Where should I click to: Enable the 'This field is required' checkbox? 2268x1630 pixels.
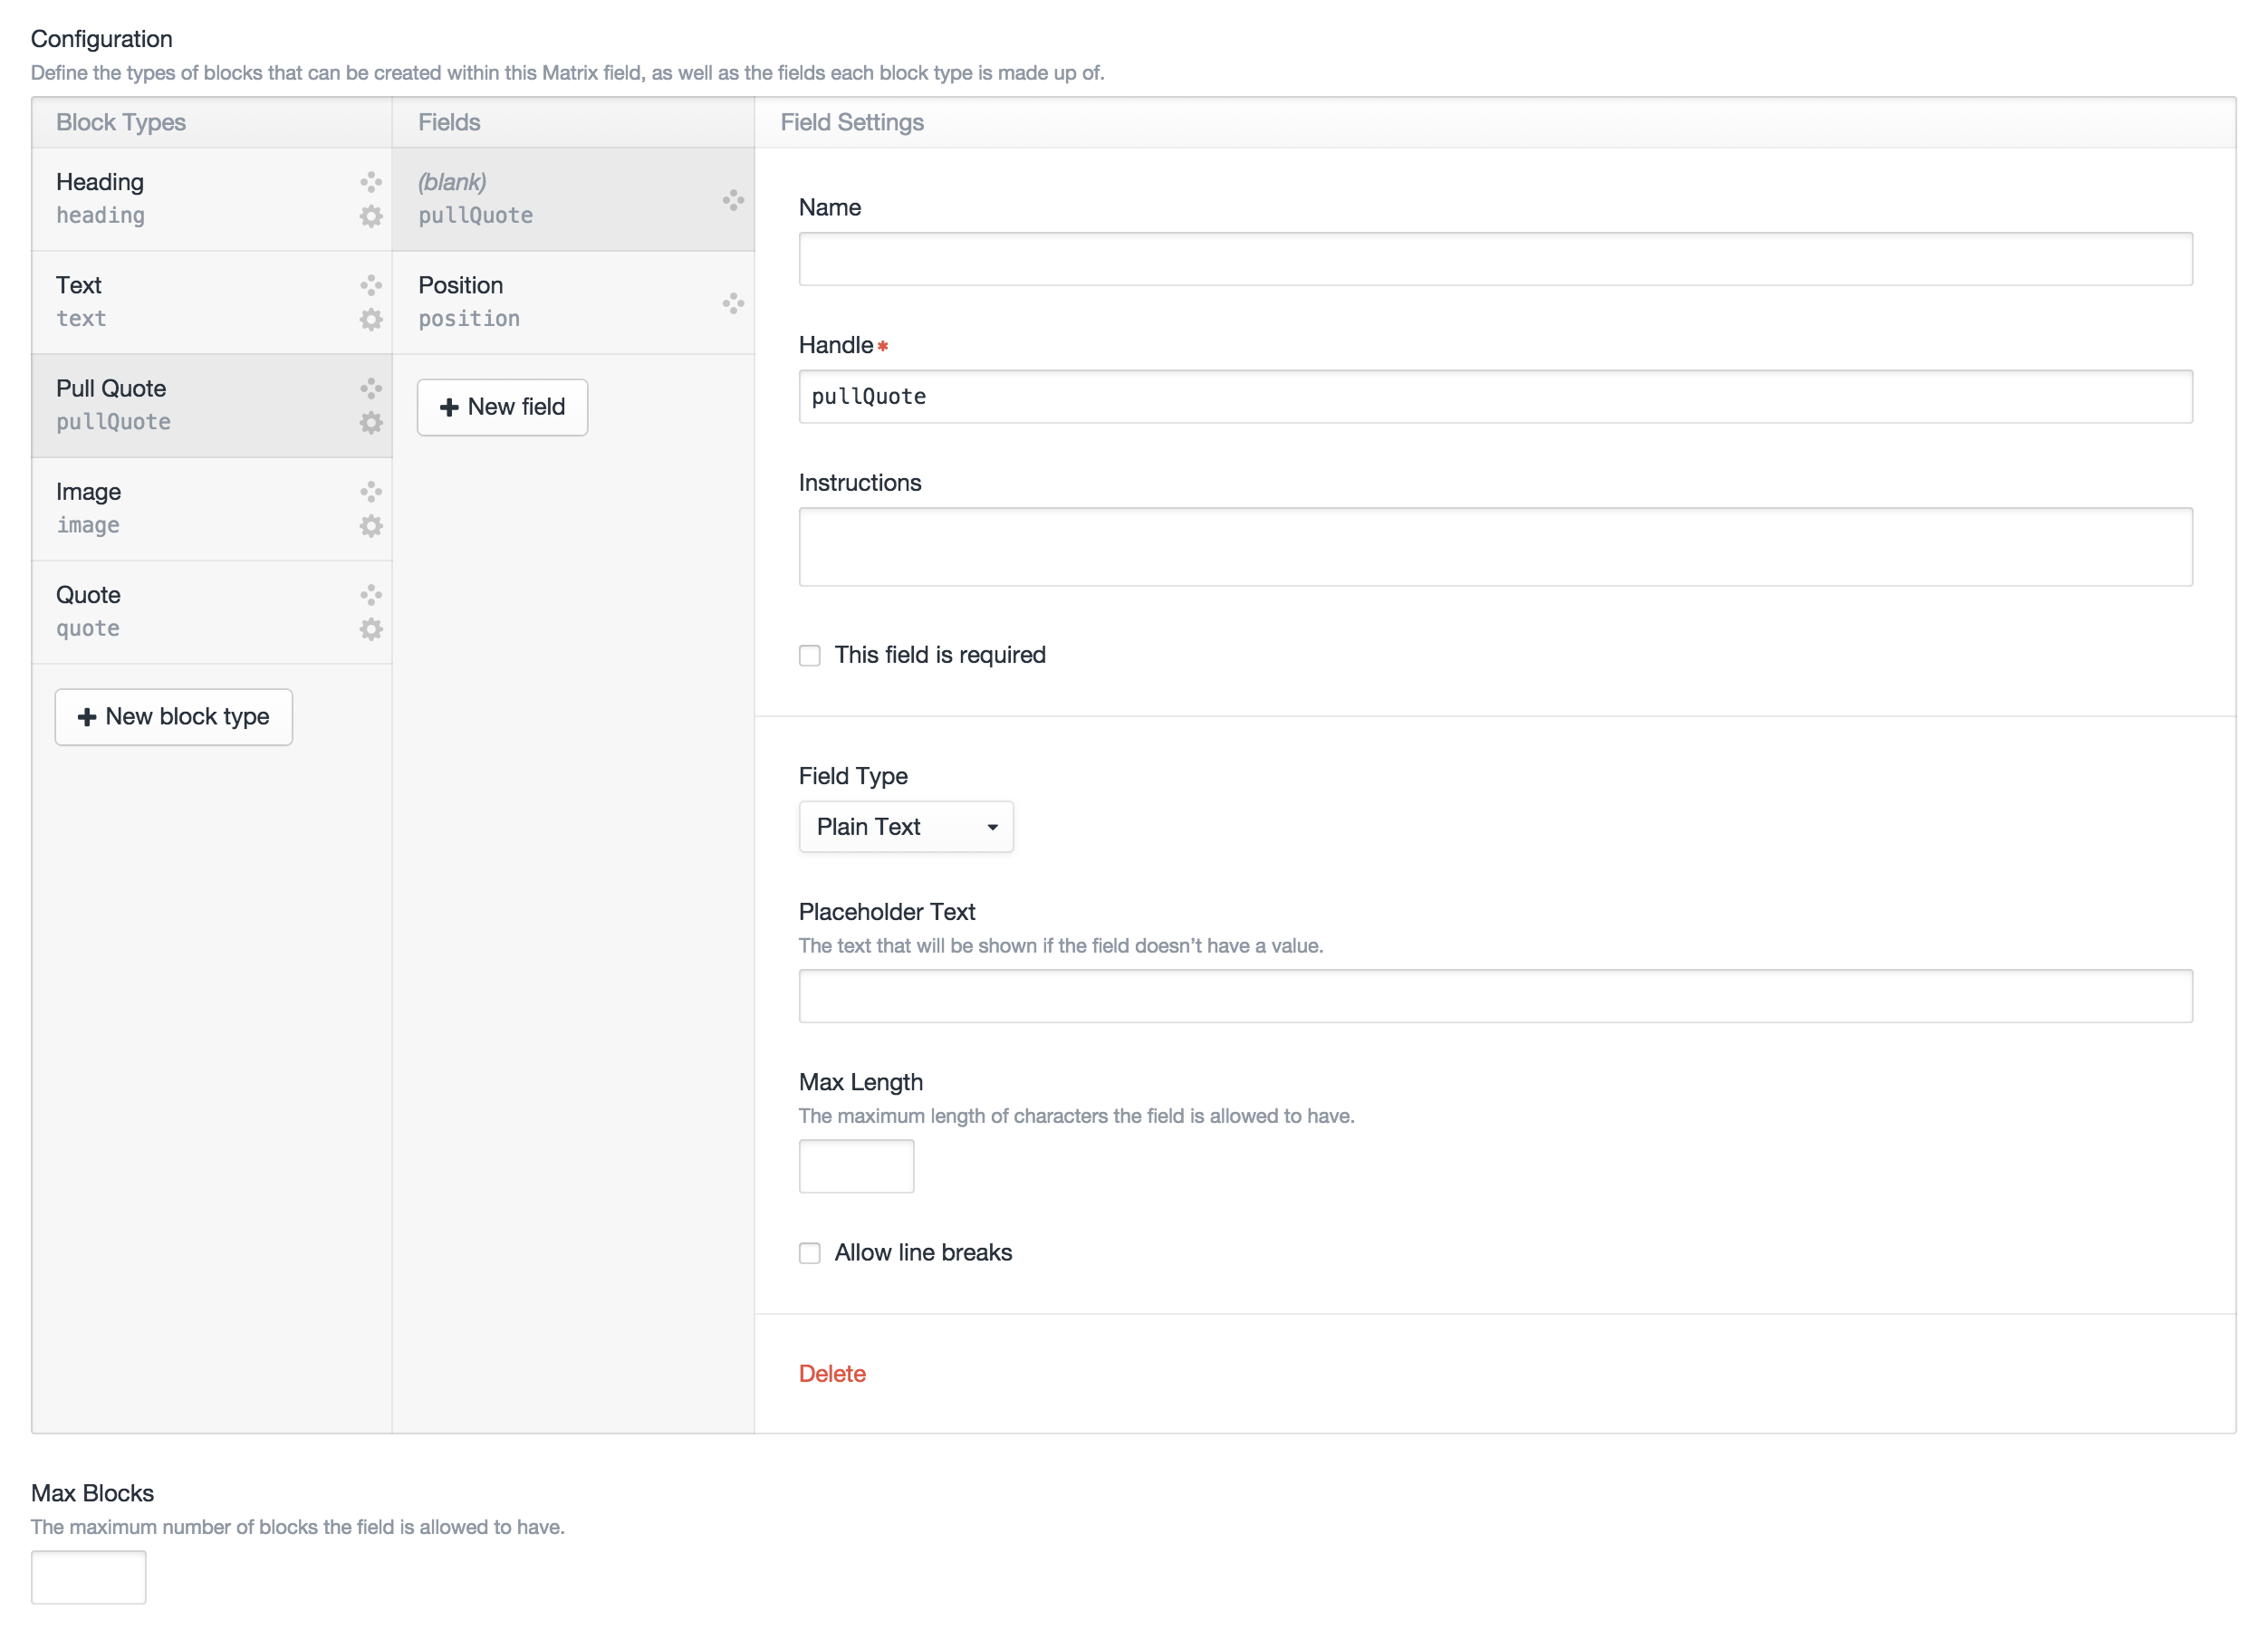tap(810, 655)
